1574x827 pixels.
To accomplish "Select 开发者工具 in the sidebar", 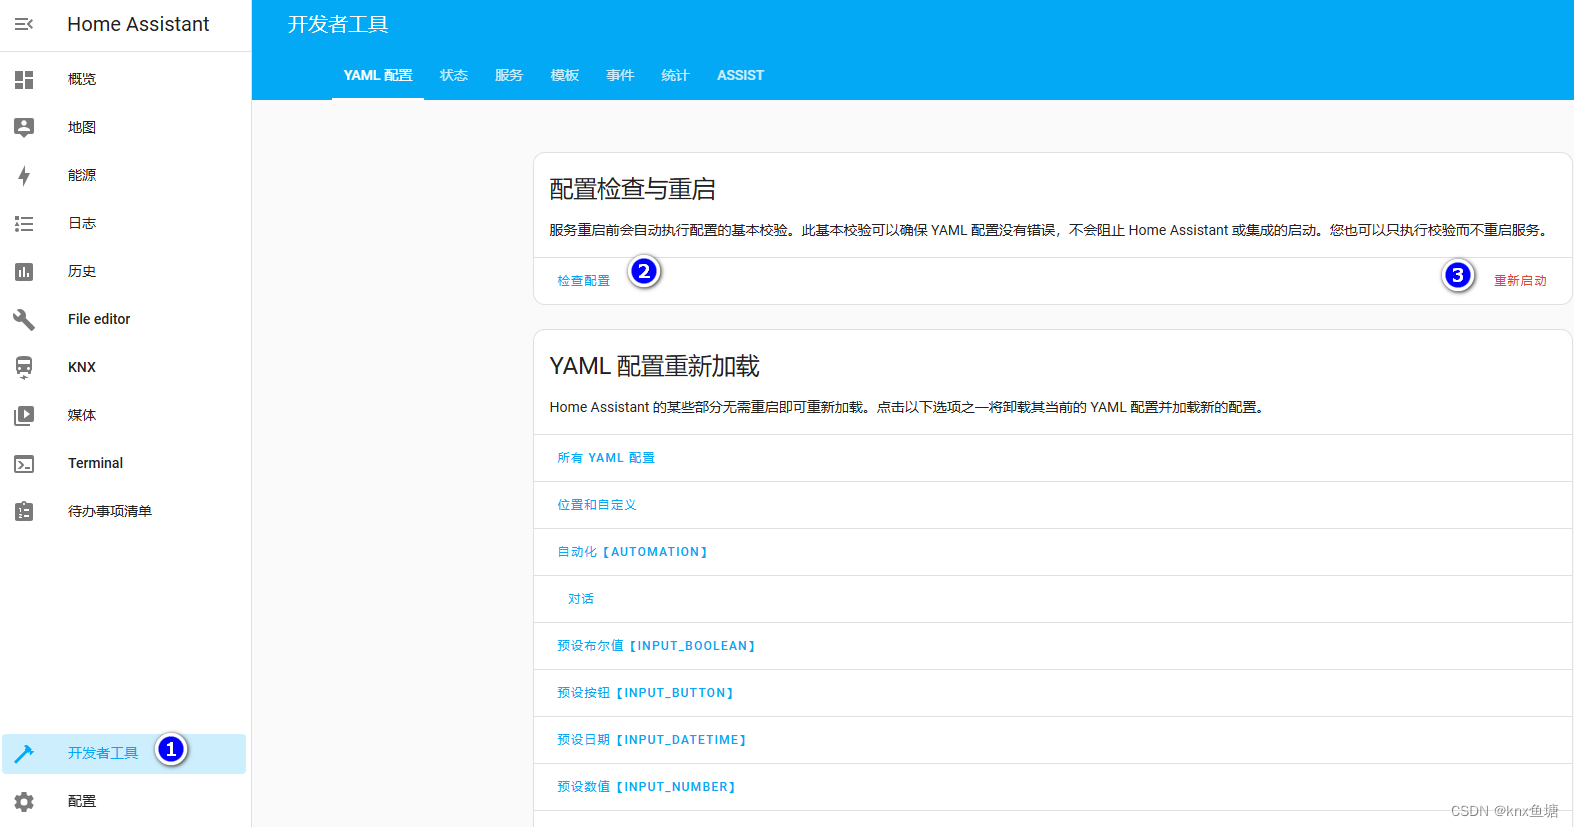I will click(124, 753).
